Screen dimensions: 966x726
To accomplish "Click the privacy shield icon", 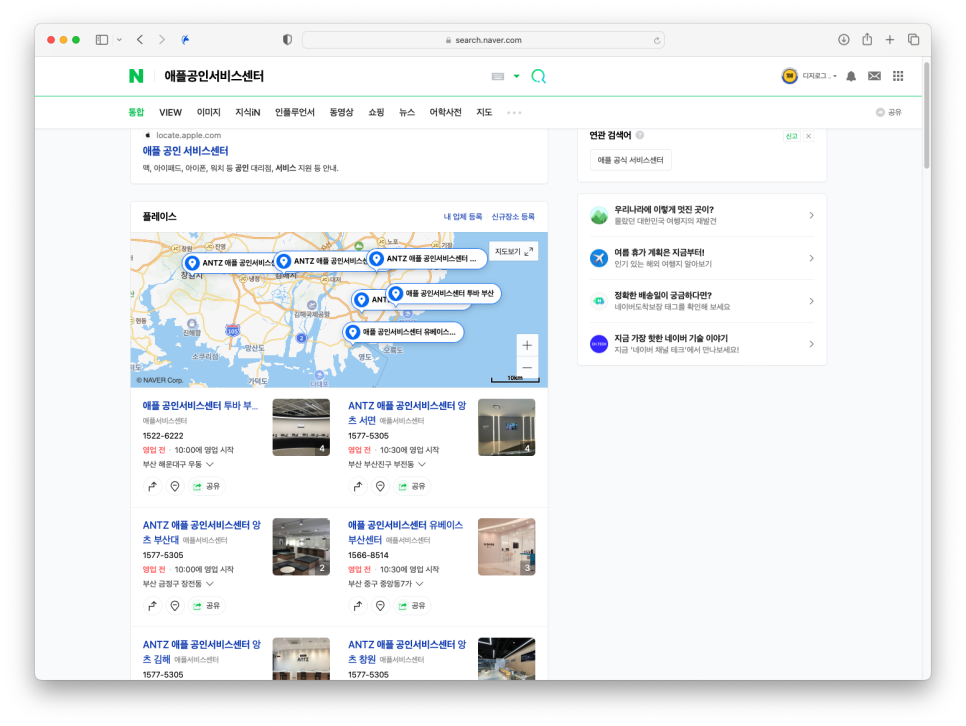I will pos(287,39).
